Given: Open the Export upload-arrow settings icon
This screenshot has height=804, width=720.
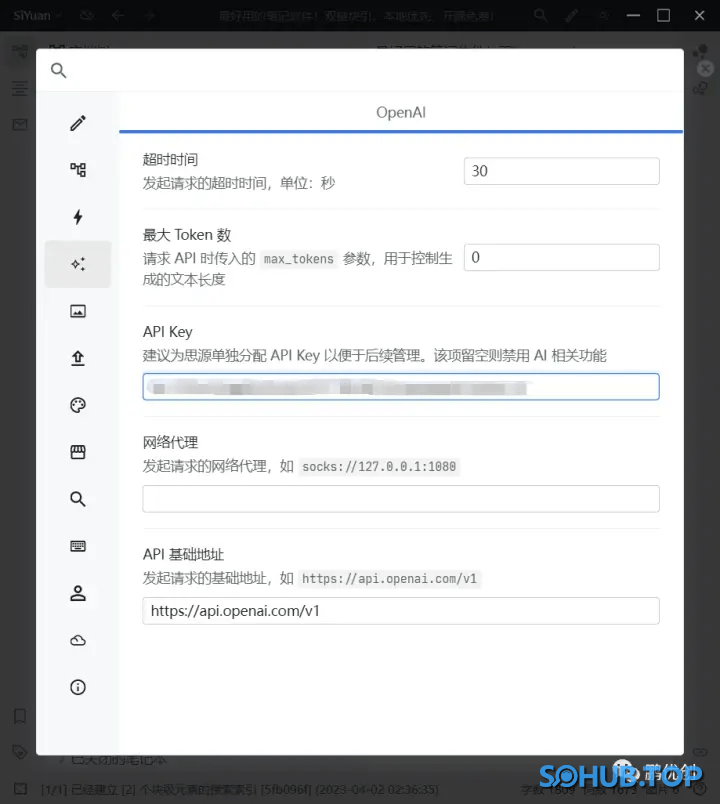Looking at the screenshot, I should pos(78,358).
